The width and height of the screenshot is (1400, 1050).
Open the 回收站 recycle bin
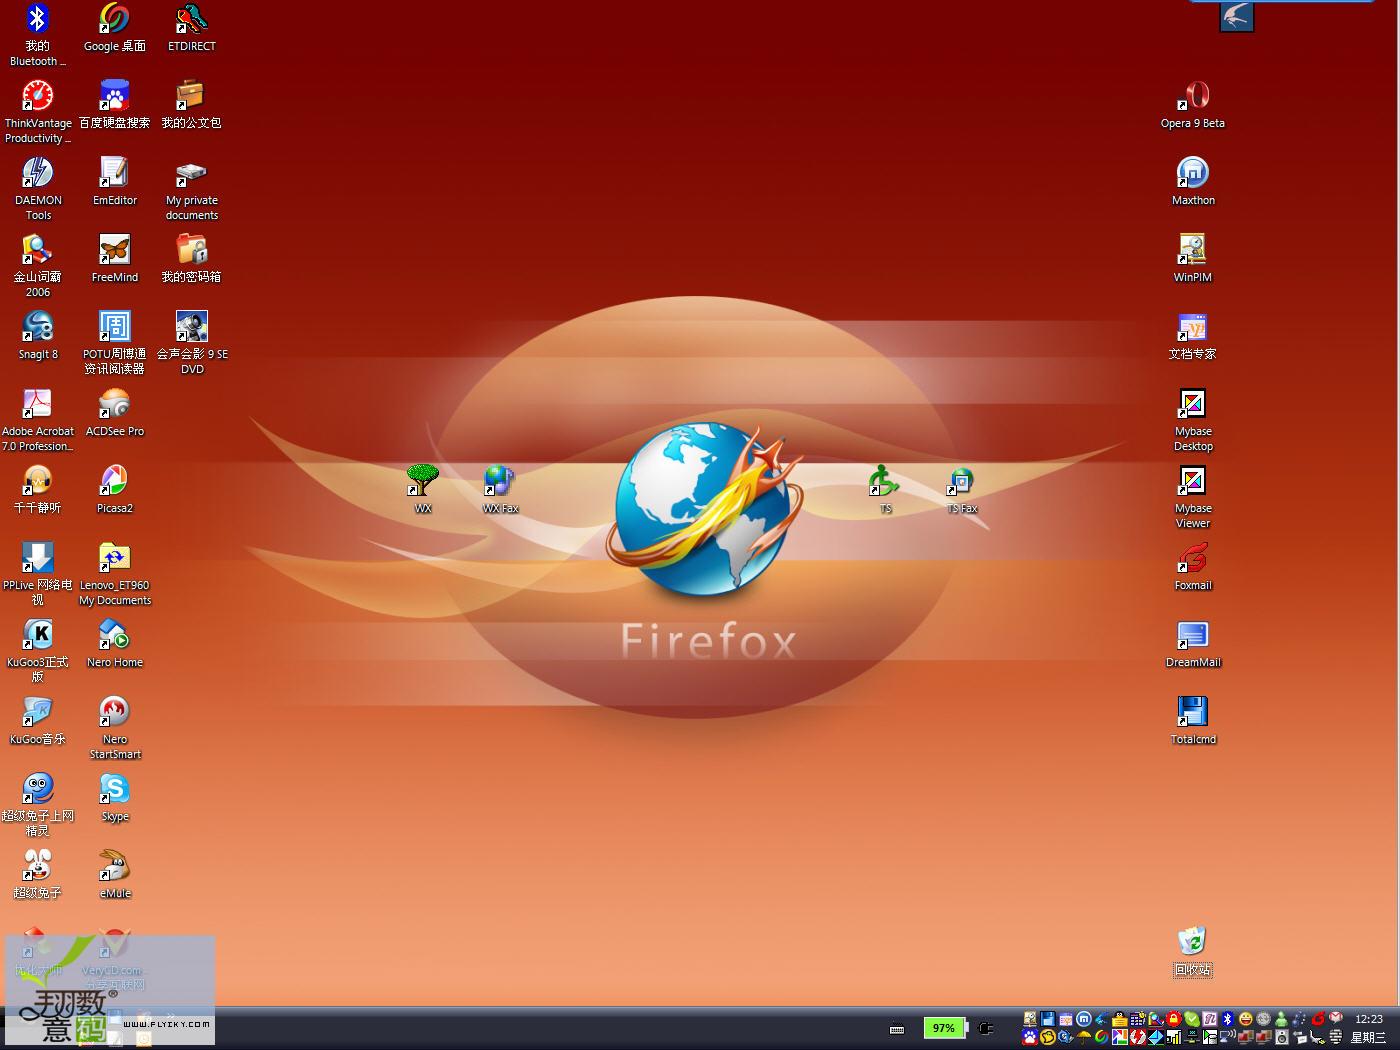(x=1192, y=951)
